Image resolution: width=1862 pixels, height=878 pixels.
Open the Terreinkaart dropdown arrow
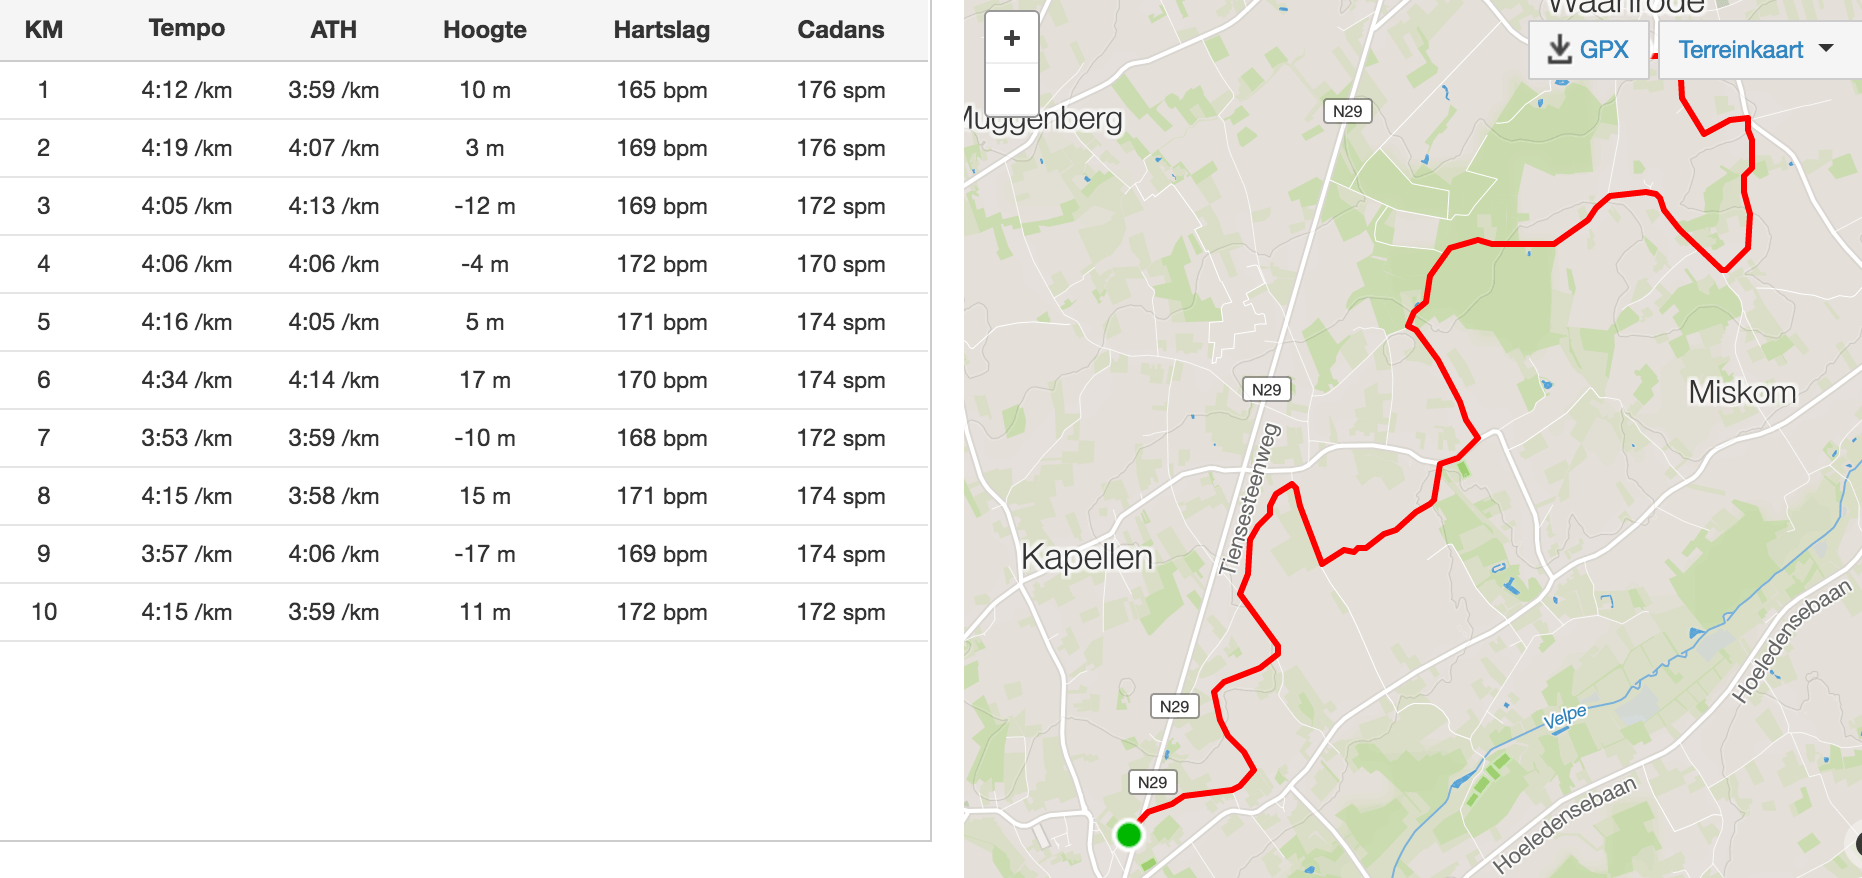pos(1826,48)
